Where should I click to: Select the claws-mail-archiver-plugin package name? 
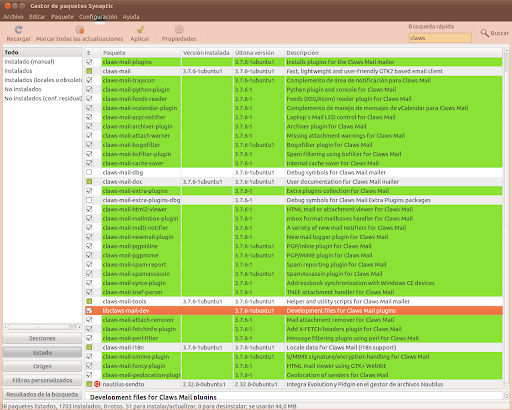(138, 126)
